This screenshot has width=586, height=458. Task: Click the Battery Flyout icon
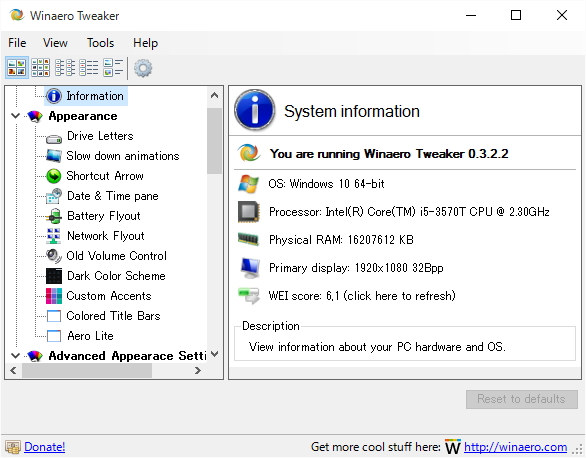[x=54, y=216]
